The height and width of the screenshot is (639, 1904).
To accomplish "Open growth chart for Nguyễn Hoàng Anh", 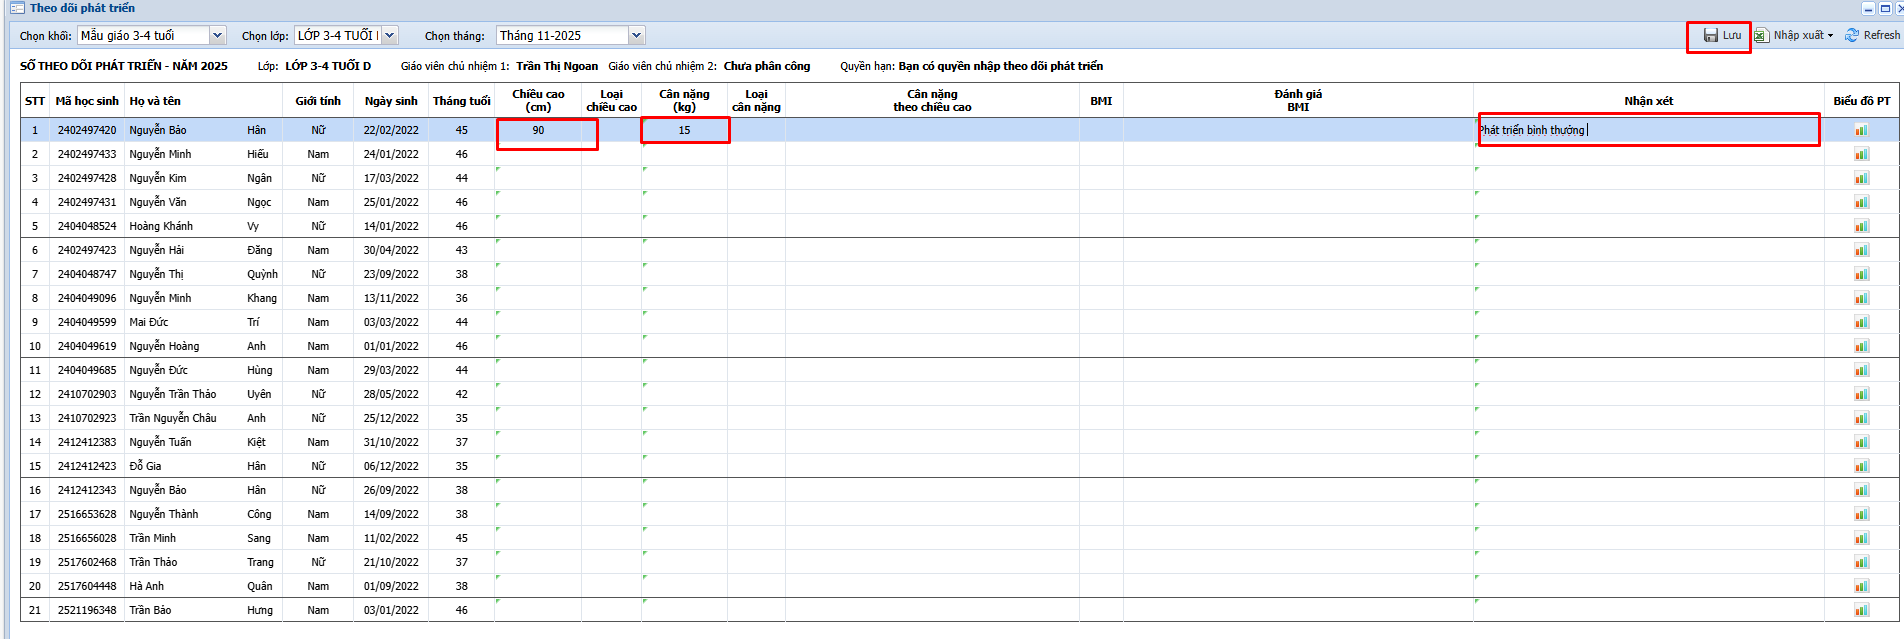I will [x=1861, y=346].
